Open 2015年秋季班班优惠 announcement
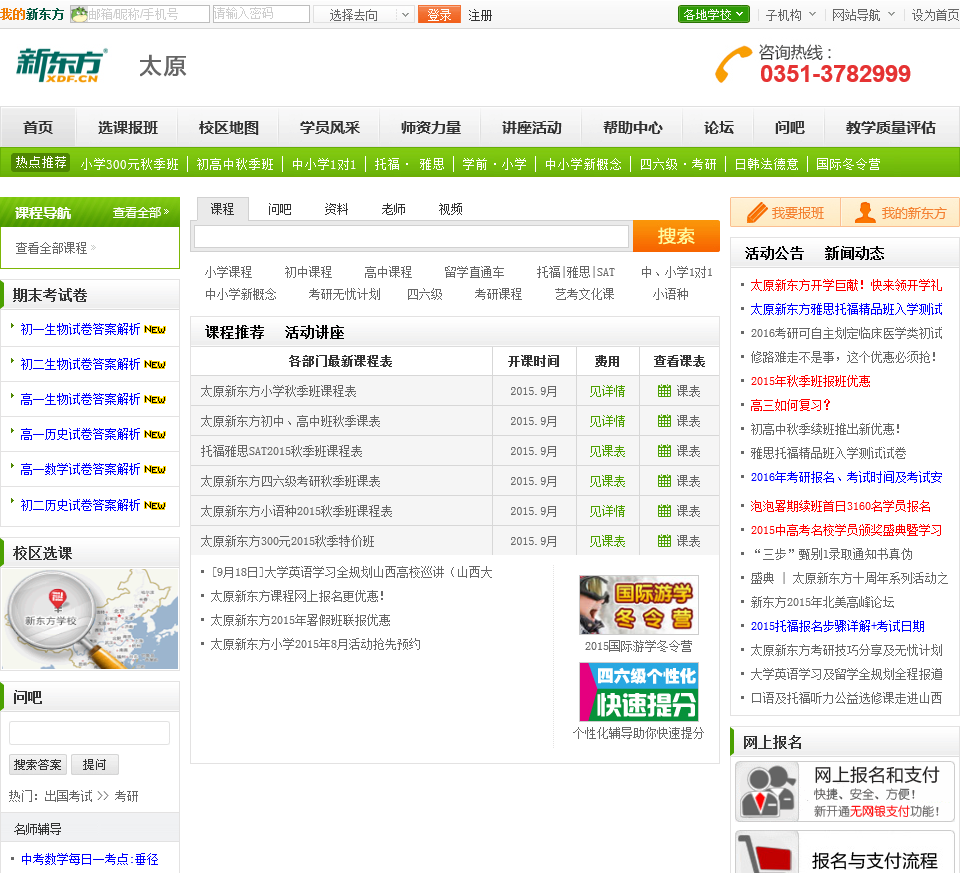This screenshot has height=873, width=960. pyautogui.click(x=811, y=381)
